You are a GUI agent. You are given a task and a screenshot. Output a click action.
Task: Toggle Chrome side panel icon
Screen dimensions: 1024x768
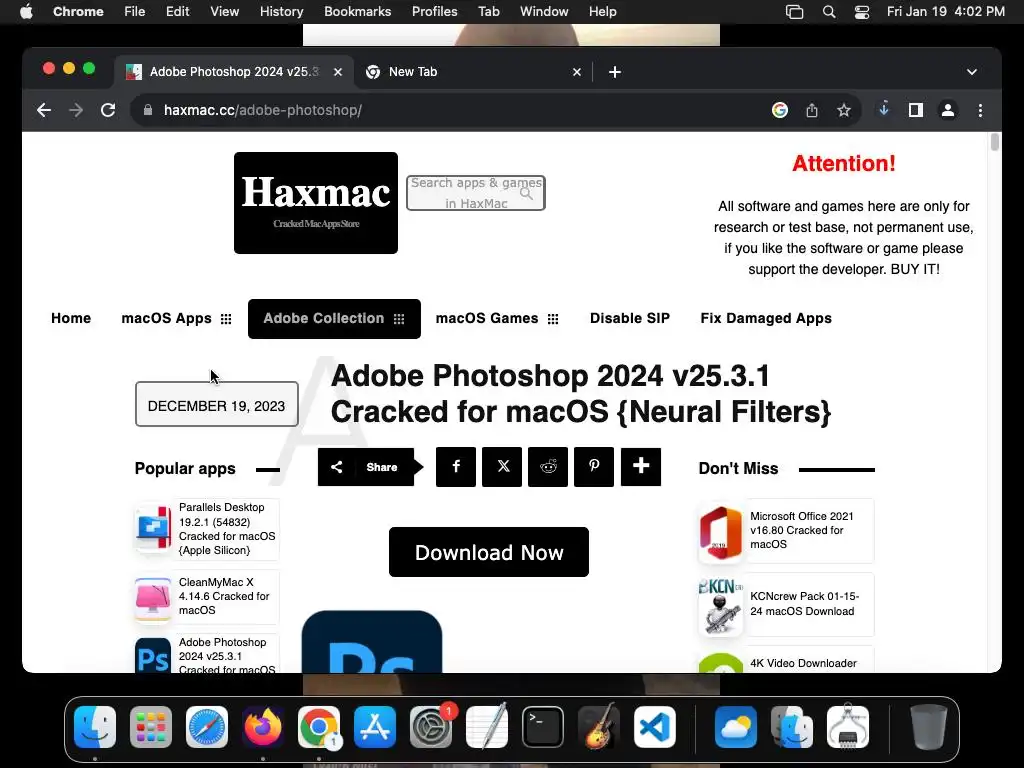916,110
